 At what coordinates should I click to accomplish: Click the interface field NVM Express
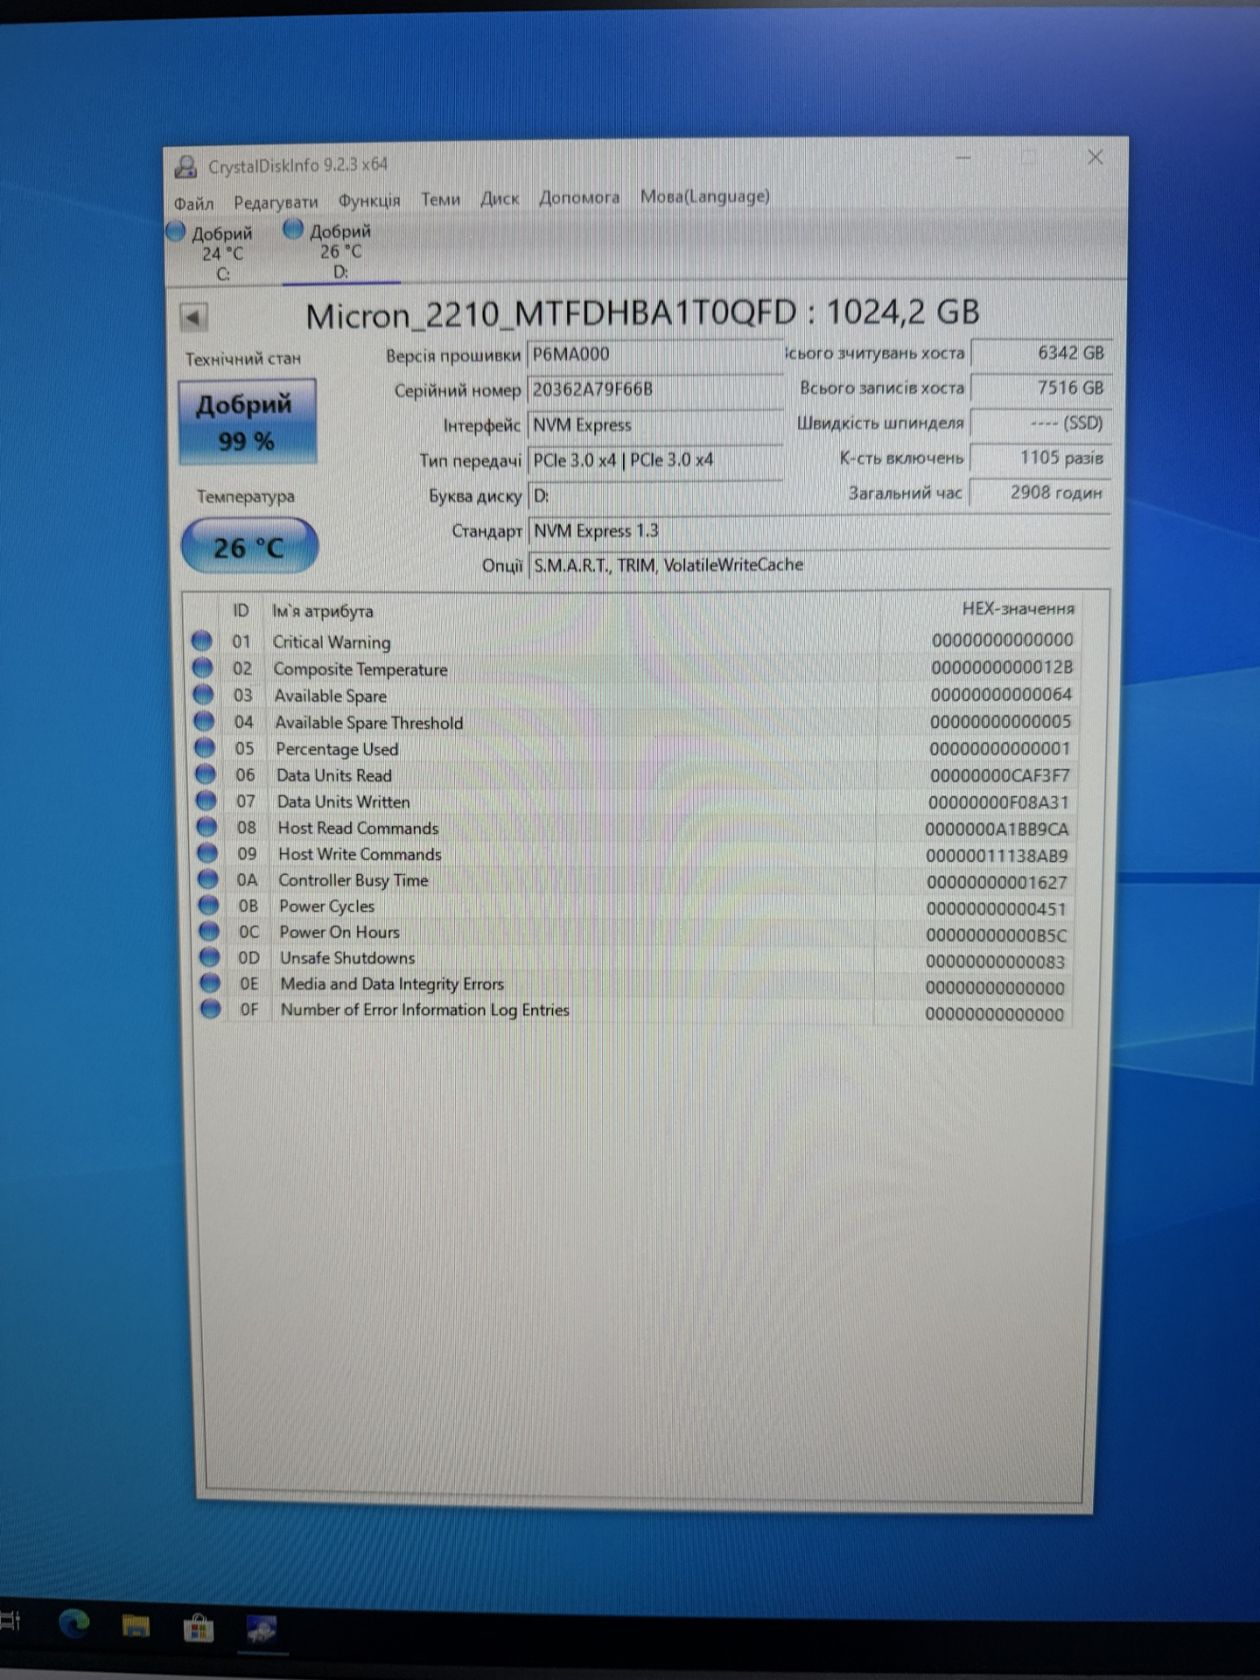654,425
